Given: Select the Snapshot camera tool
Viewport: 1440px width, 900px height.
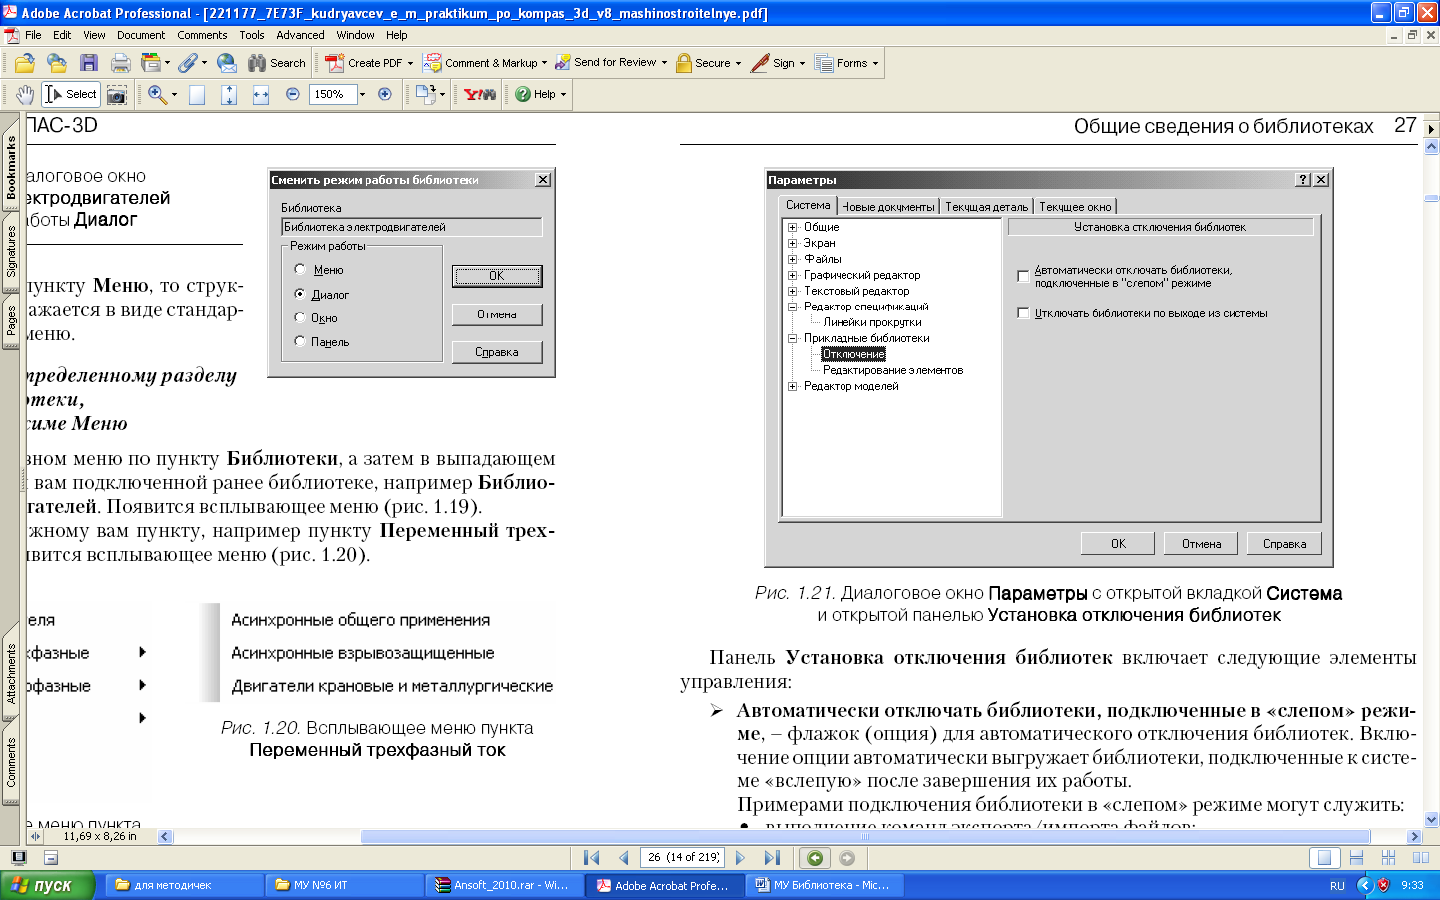Looking at the screenshot, I should click(117, 94).
